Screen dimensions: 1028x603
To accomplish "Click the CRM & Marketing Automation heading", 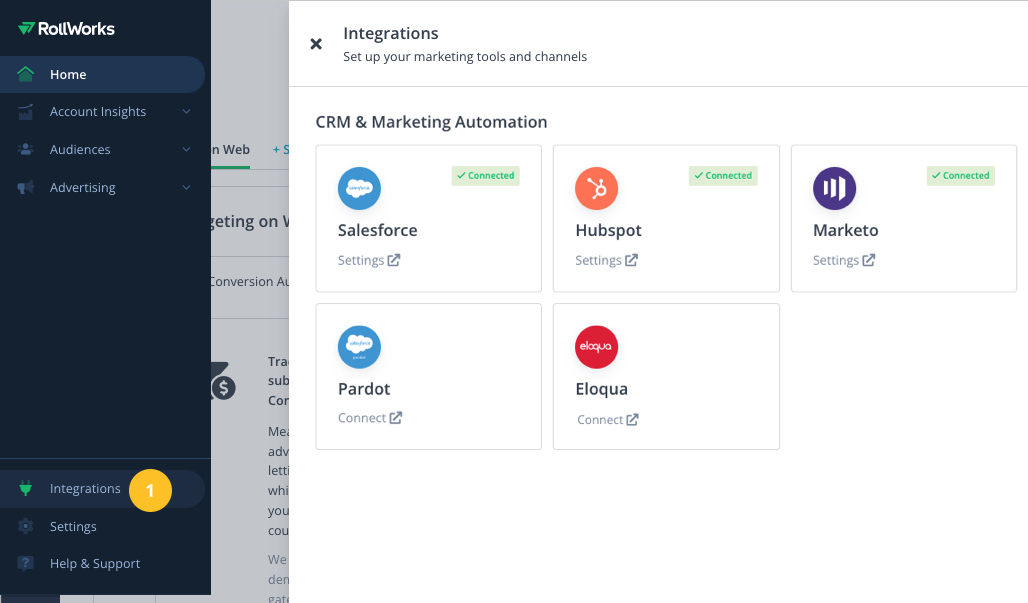I will coord(431,122).
